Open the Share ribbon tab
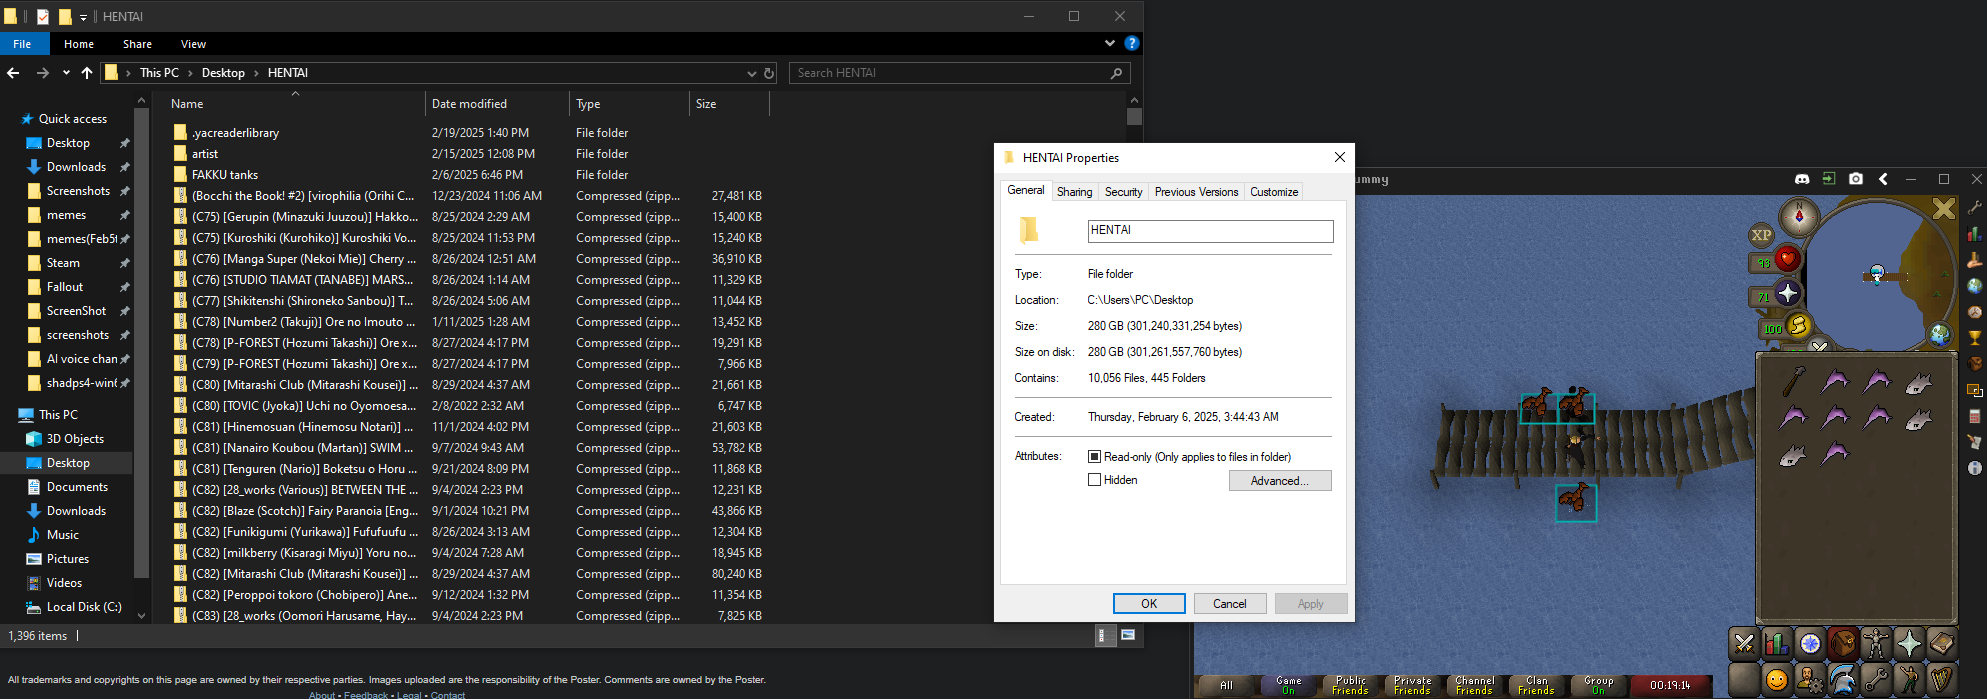The width and height of the screenshot is (1987, 699). click(x=137, y=44)
